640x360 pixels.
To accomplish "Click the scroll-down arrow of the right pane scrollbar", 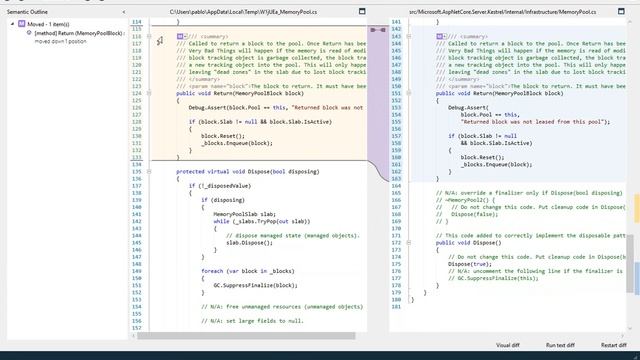I will (x=630, y=329).
